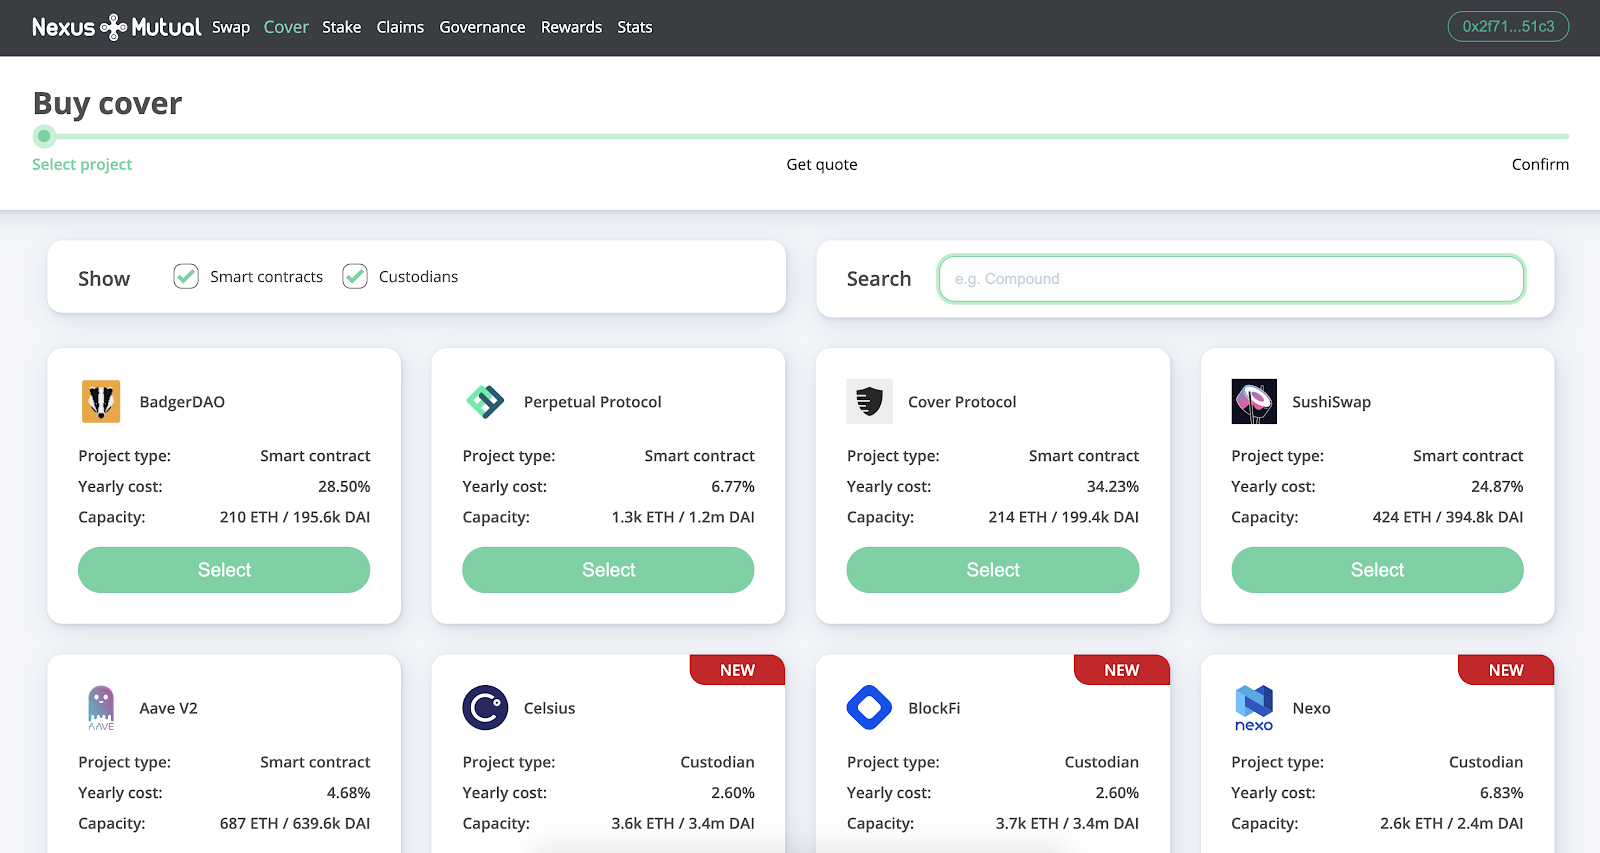
Task: Open the Swap menu item
Action: pos(231,27)
